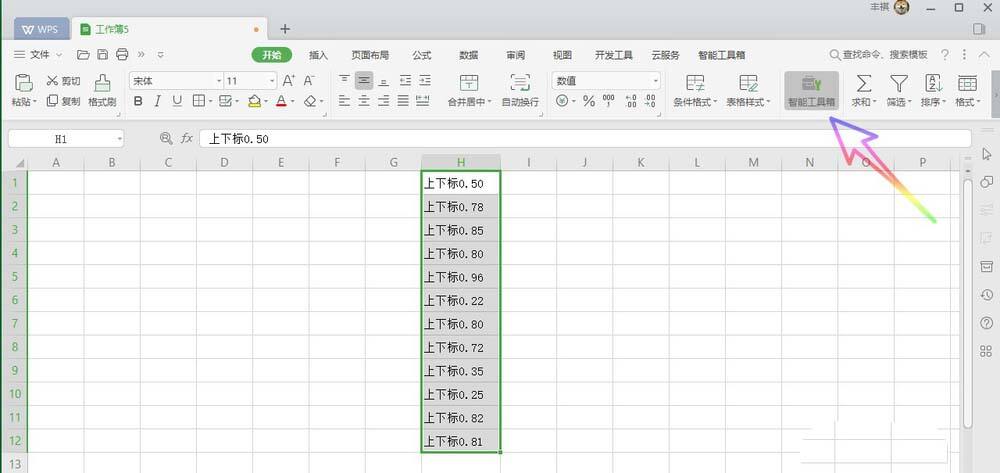Click the 粘贴 paste clipboard icon

click(24, 82)
